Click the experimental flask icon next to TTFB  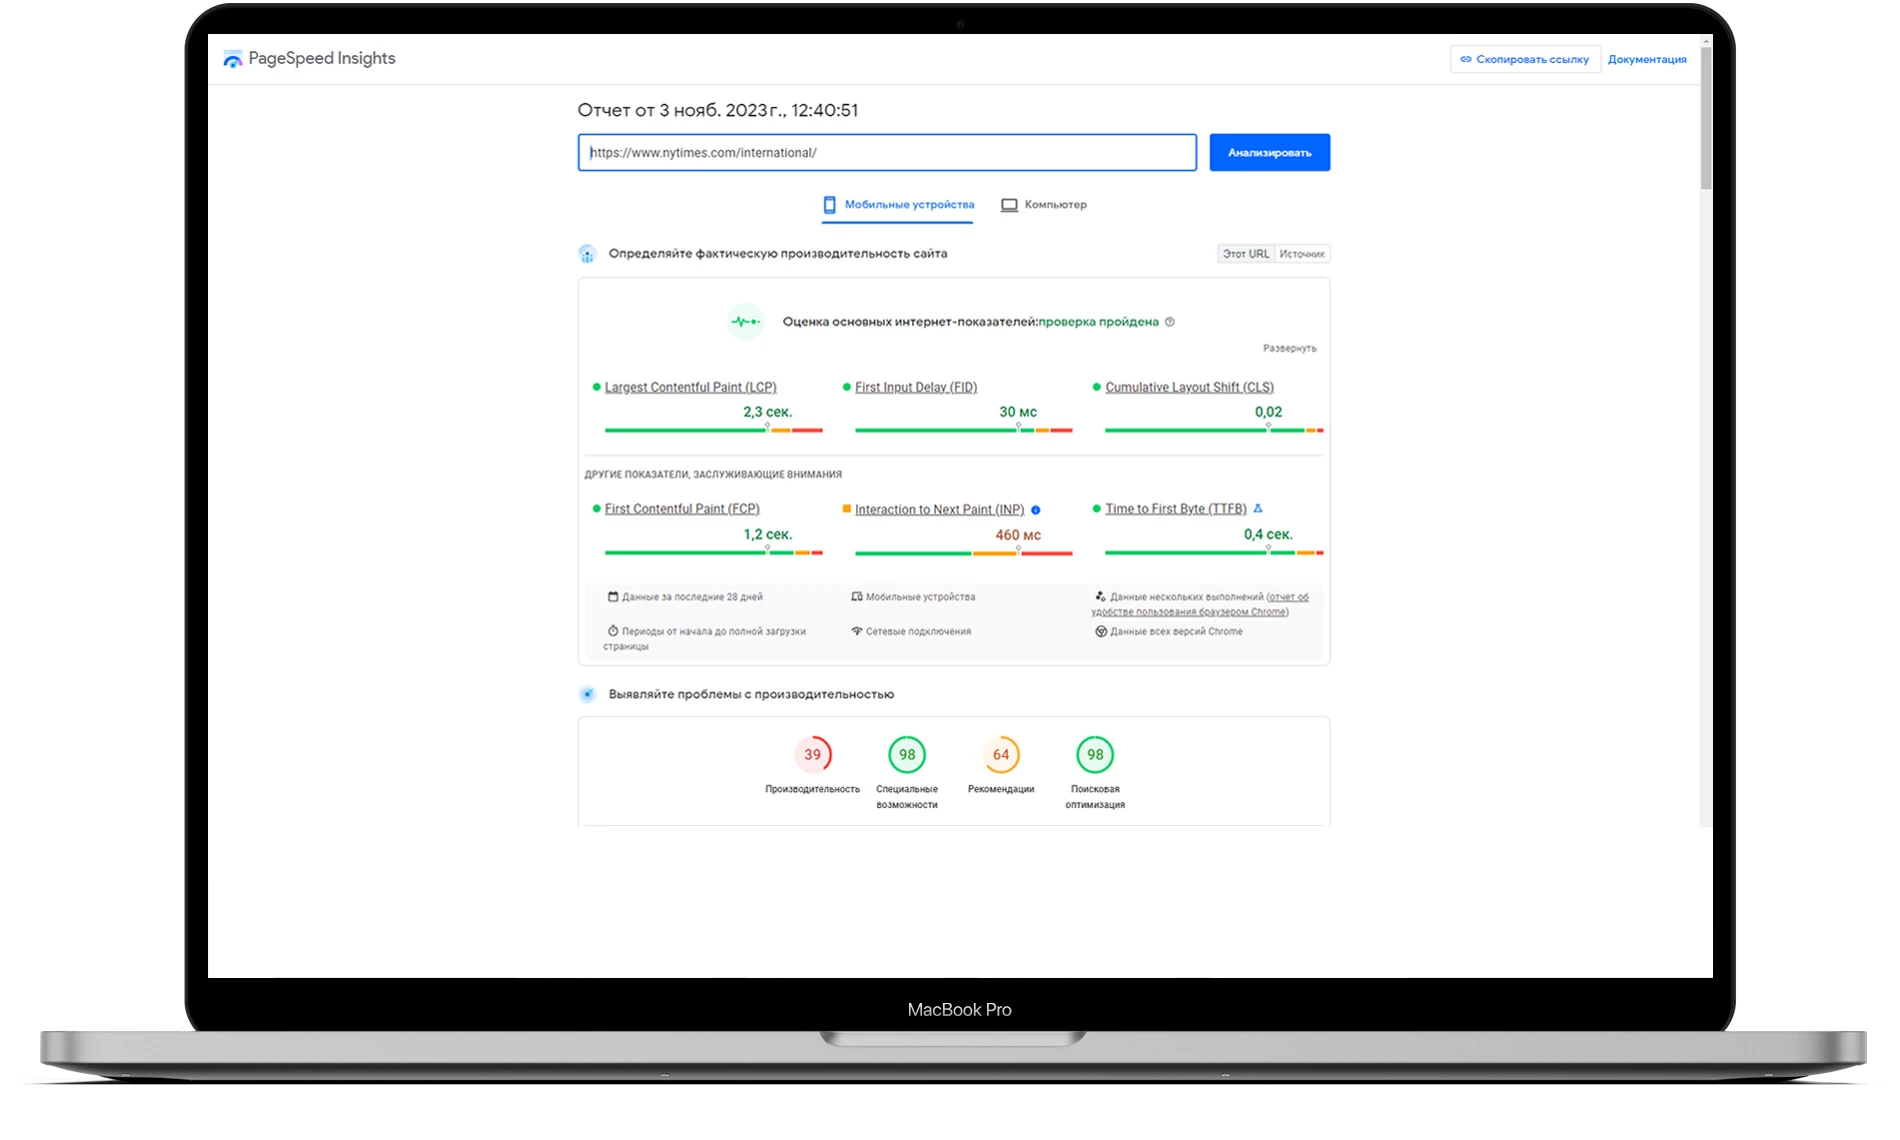[1258, 508]
